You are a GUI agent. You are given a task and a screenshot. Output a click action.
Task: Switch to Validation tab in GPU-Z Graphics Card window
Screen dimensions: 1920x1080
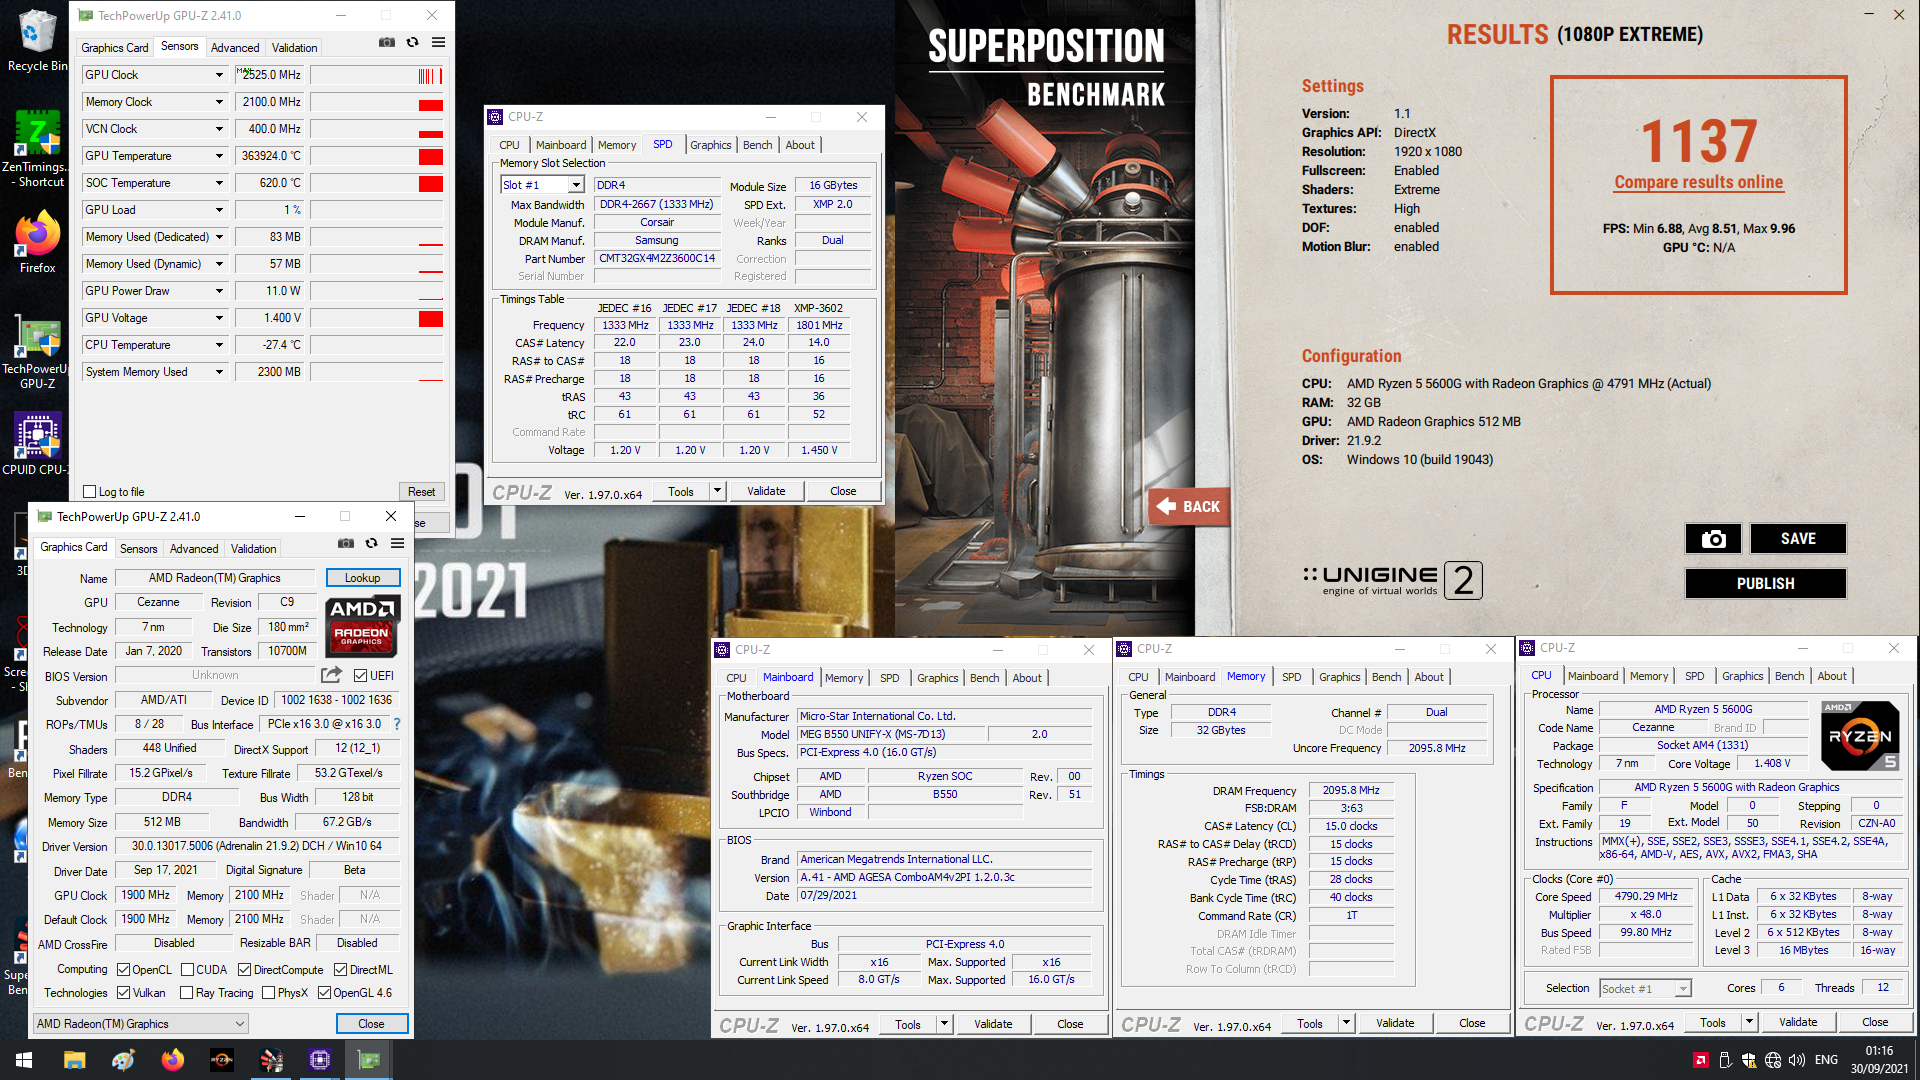click(x=254, y=549)
